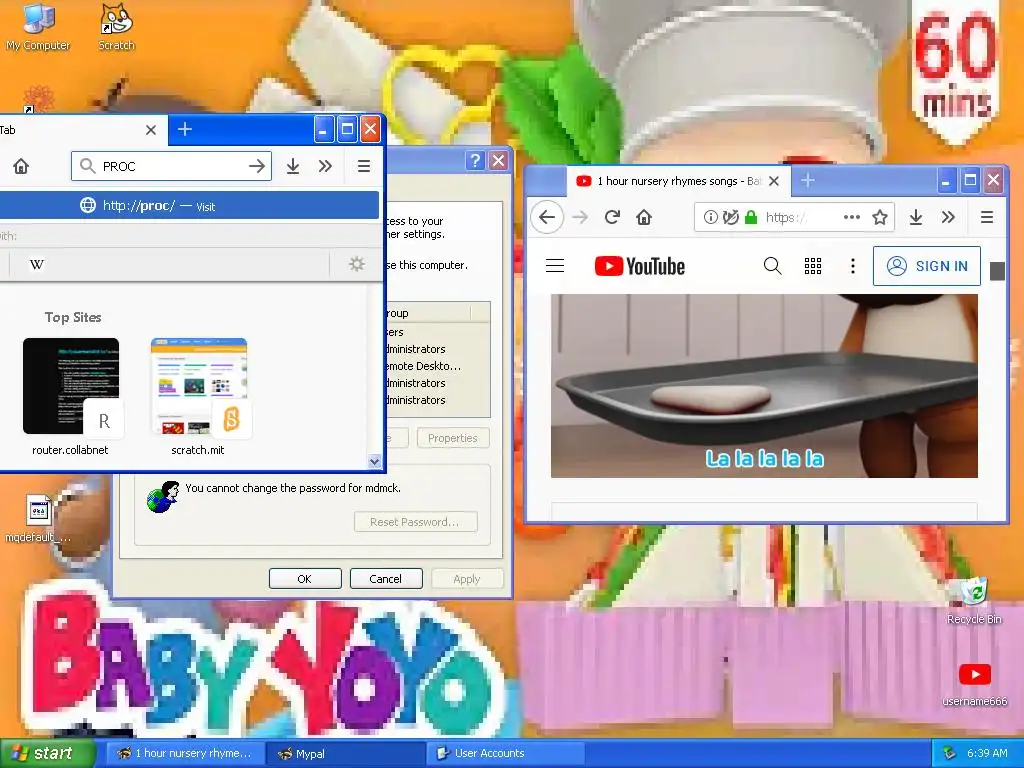Image resolution: width=1024 pixels, height=768 pixels.
Task: Expand overflow chevron in YouTube browser toolbar
Action: [948, 217]
